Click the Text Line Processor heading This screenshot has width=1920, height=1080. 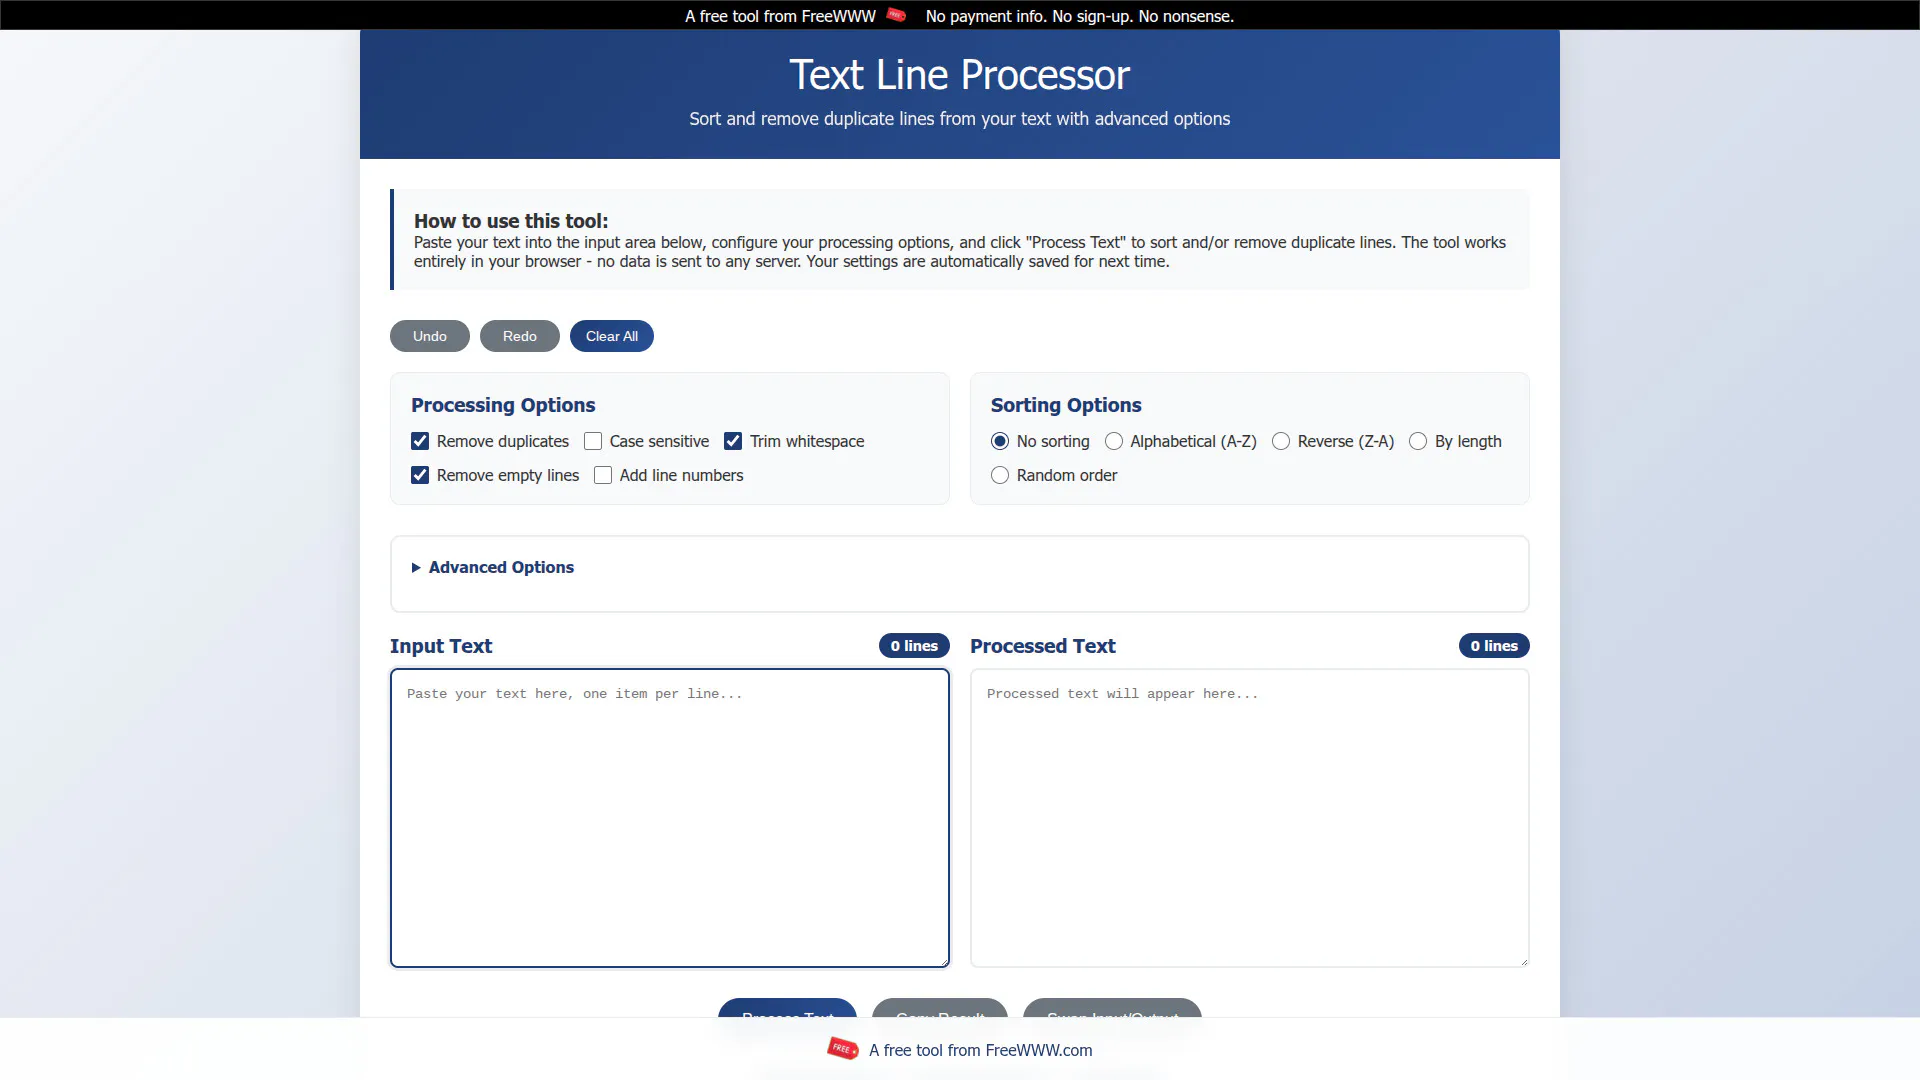960,75
